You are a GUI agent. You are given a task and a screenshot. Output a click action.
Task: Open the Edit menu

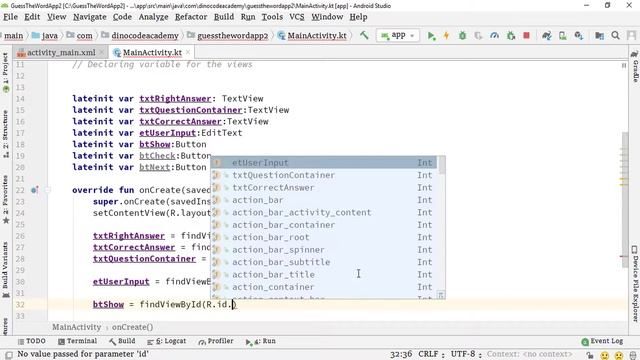point(32,17)
